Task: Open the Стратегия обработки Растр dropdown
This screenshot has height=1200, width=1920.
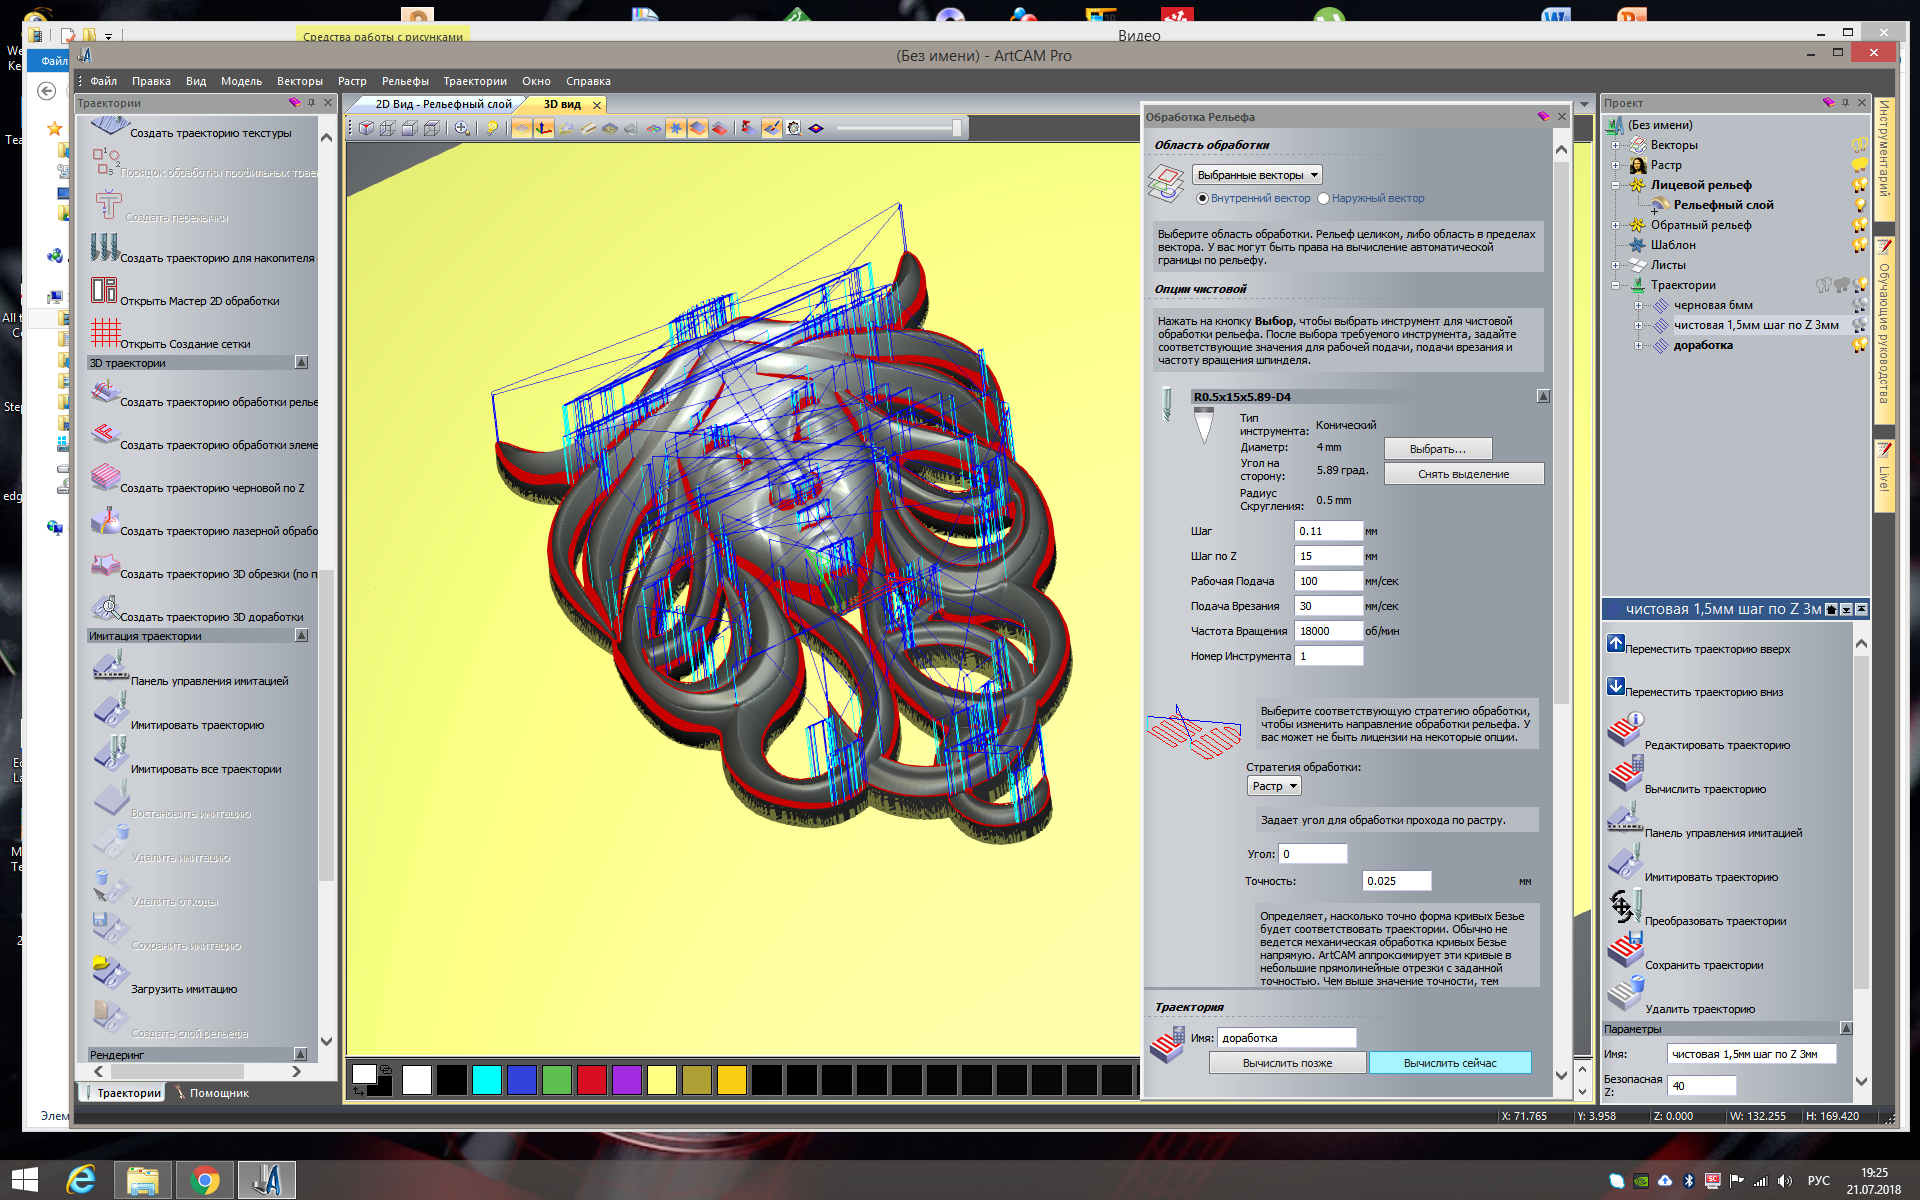Action: [1274, 786]
